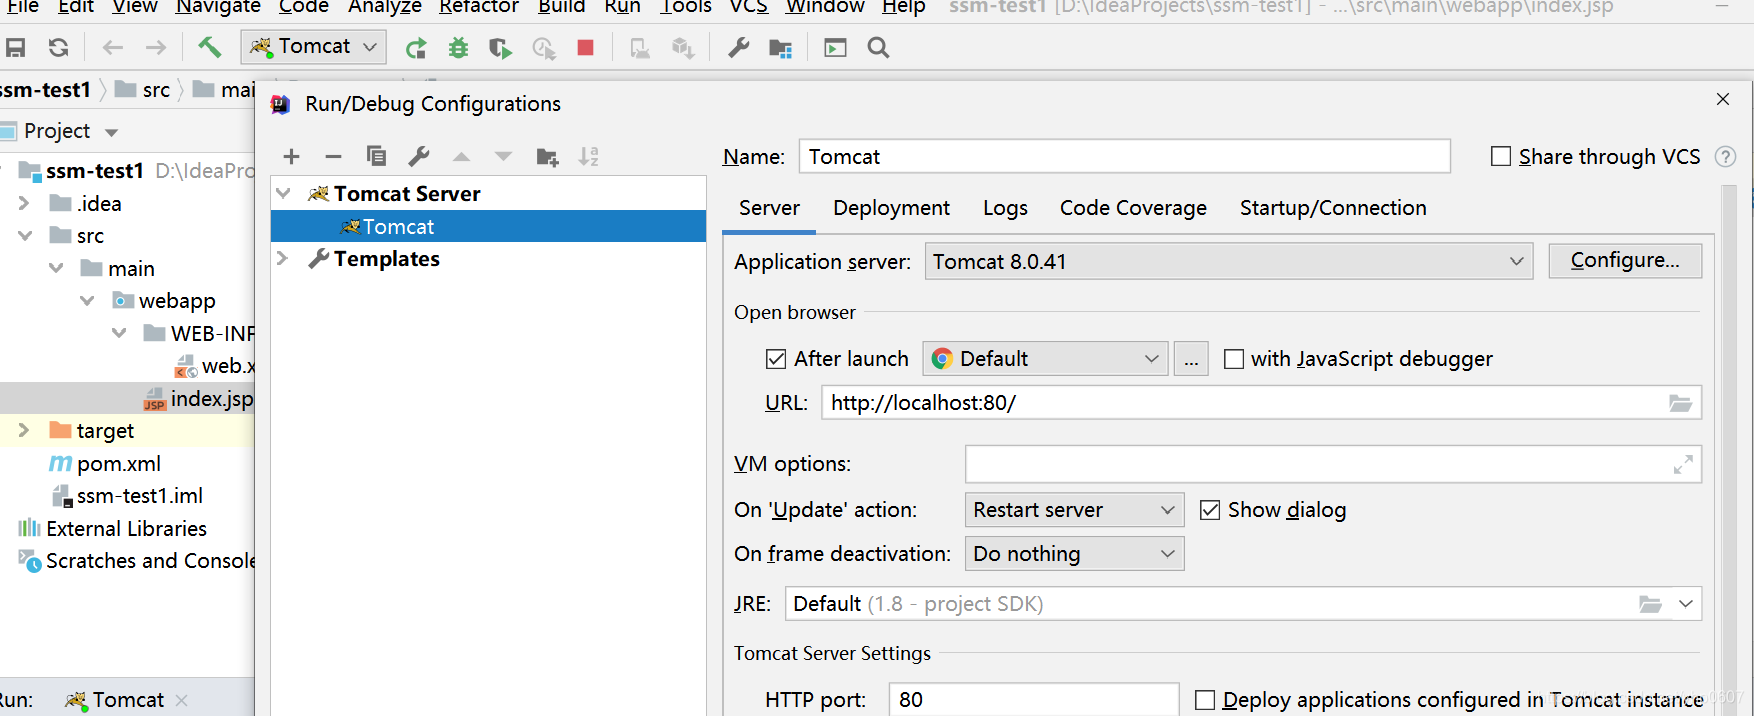This screenshot has width=1754, height=716.
Task: Switch to the Code Coverage tab
Action: pos(1133,208)
